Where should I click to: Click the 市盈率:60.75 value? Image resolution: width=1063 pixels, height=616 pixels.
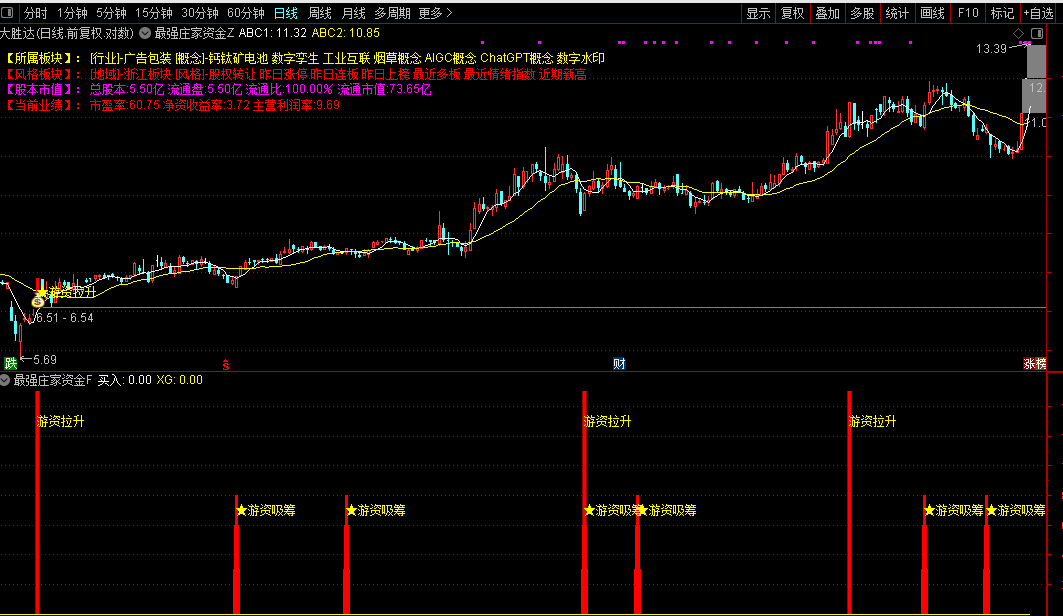click(x=125, y=105)
